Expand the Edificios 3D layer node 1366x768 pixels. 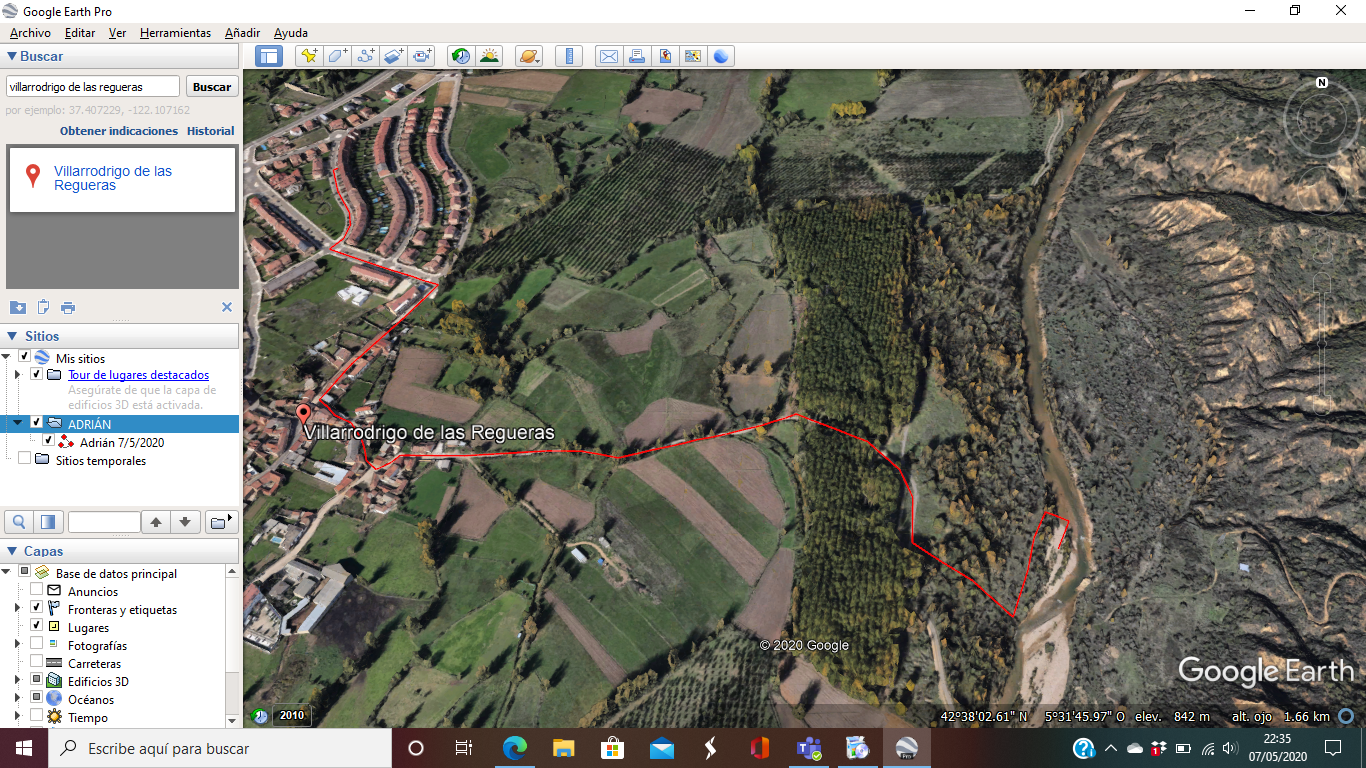coord(17,680)
